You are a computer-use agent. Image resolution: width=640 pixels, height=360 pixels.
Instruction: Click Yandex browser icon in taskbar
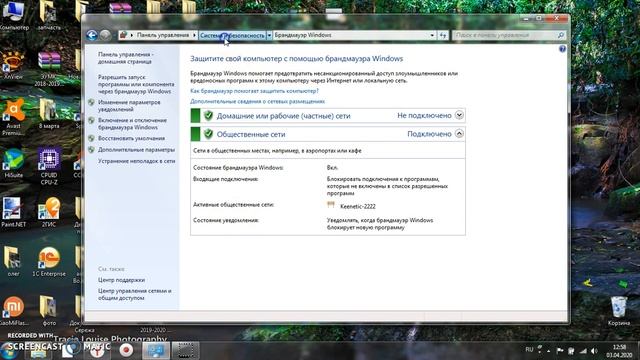[97, 350]
